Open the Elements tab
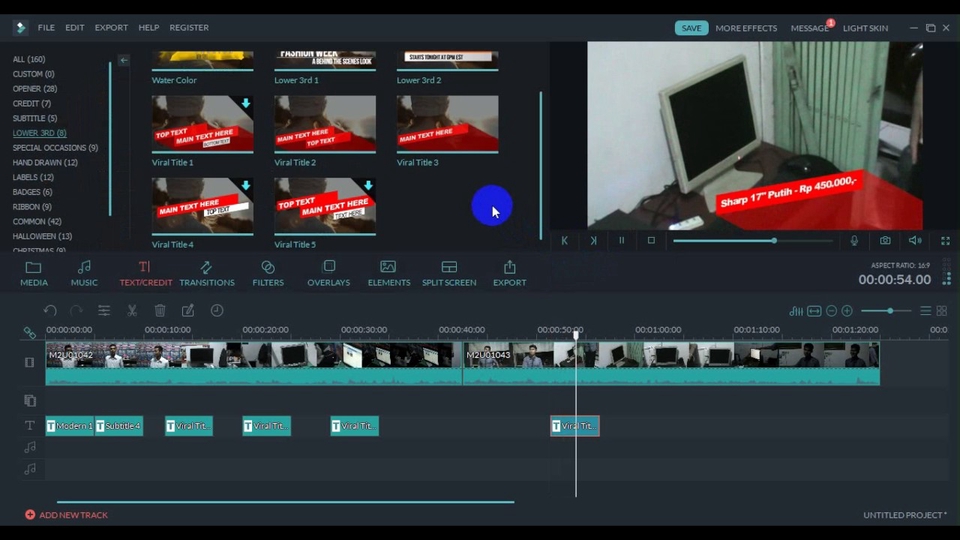 click(389, 273)
